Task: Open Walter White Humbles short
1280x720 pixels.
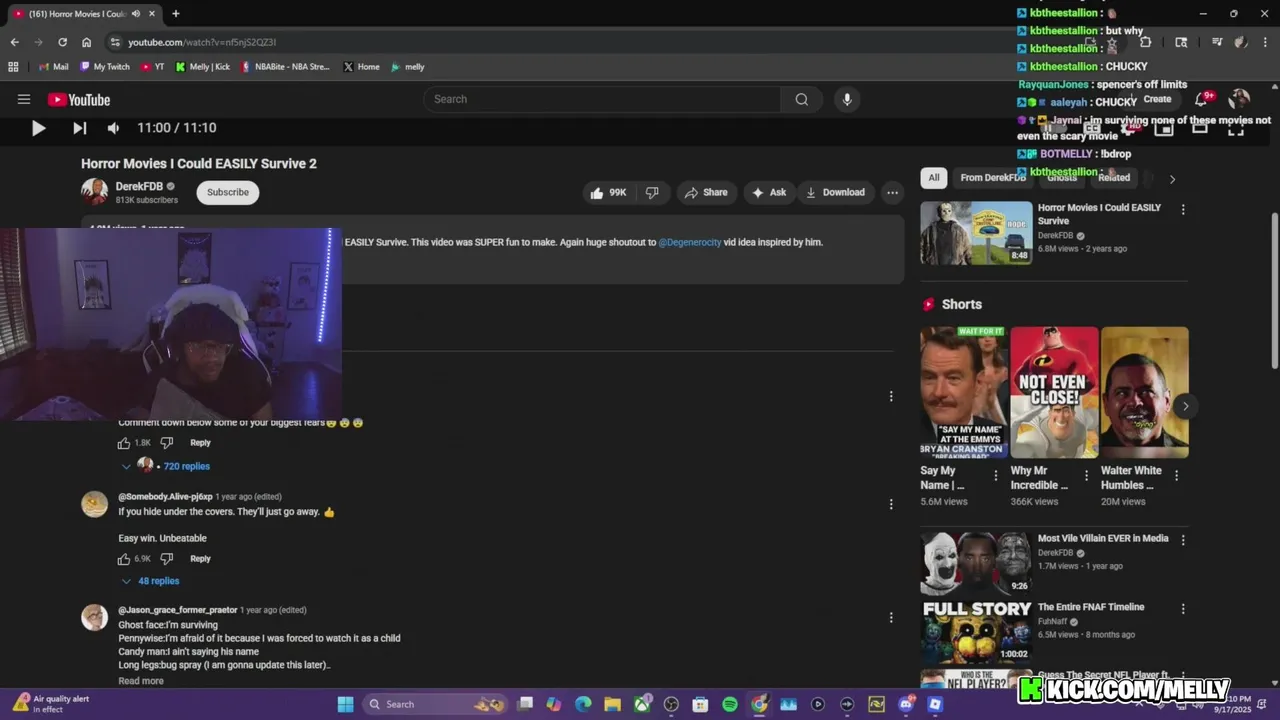Action: pyautogui.click(x=1144, y=392)
